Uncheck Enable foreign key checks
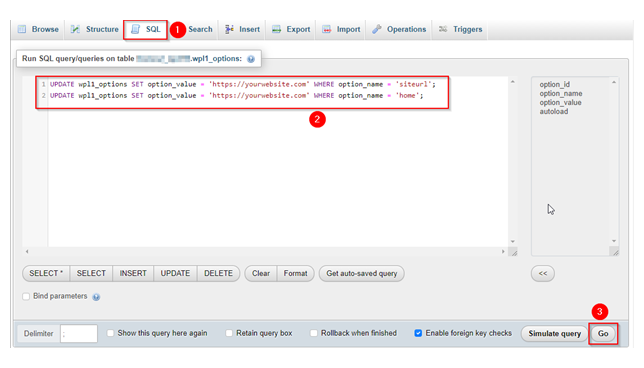This screenshot has height=368, width=644. click(418, 333)
